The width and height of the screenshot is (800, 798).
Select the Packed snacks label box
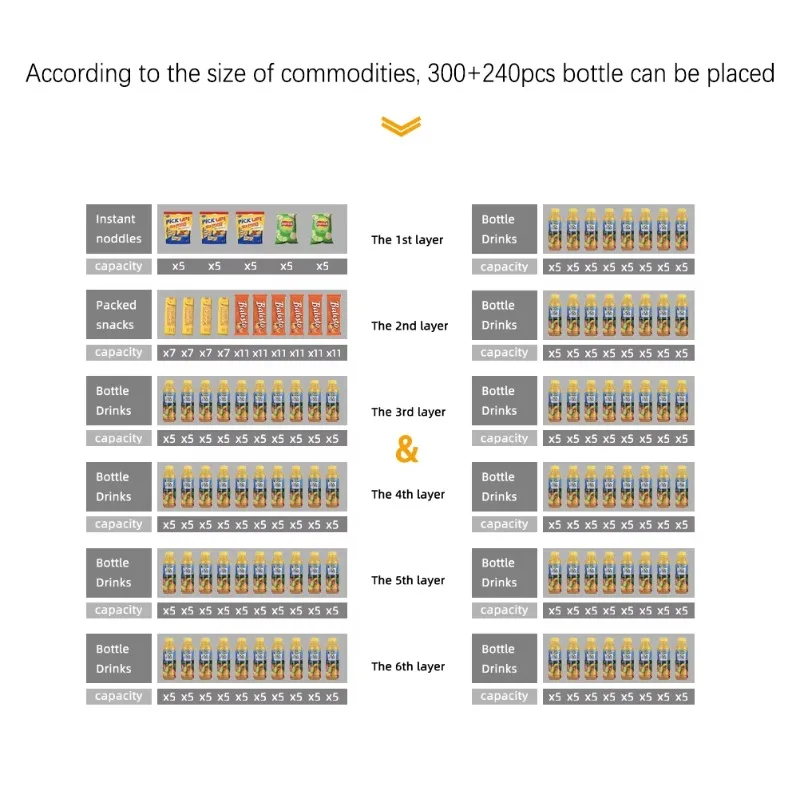tap(119, 314)
